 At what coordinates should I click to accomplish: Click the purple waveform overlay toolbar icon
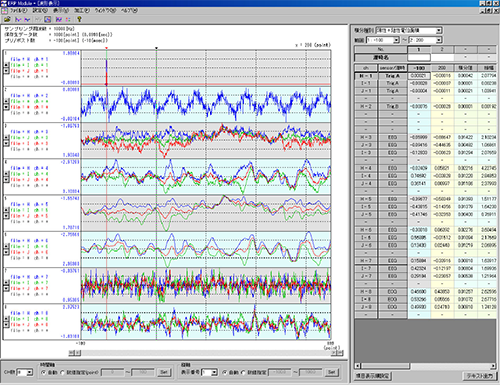59,19
